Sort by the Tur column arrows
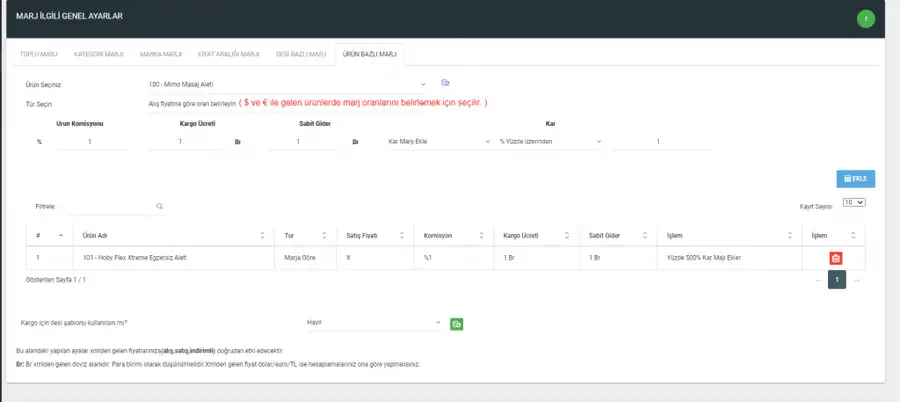Image resolution: width=900 pixels, height=402 pixels. click(324, 235)
